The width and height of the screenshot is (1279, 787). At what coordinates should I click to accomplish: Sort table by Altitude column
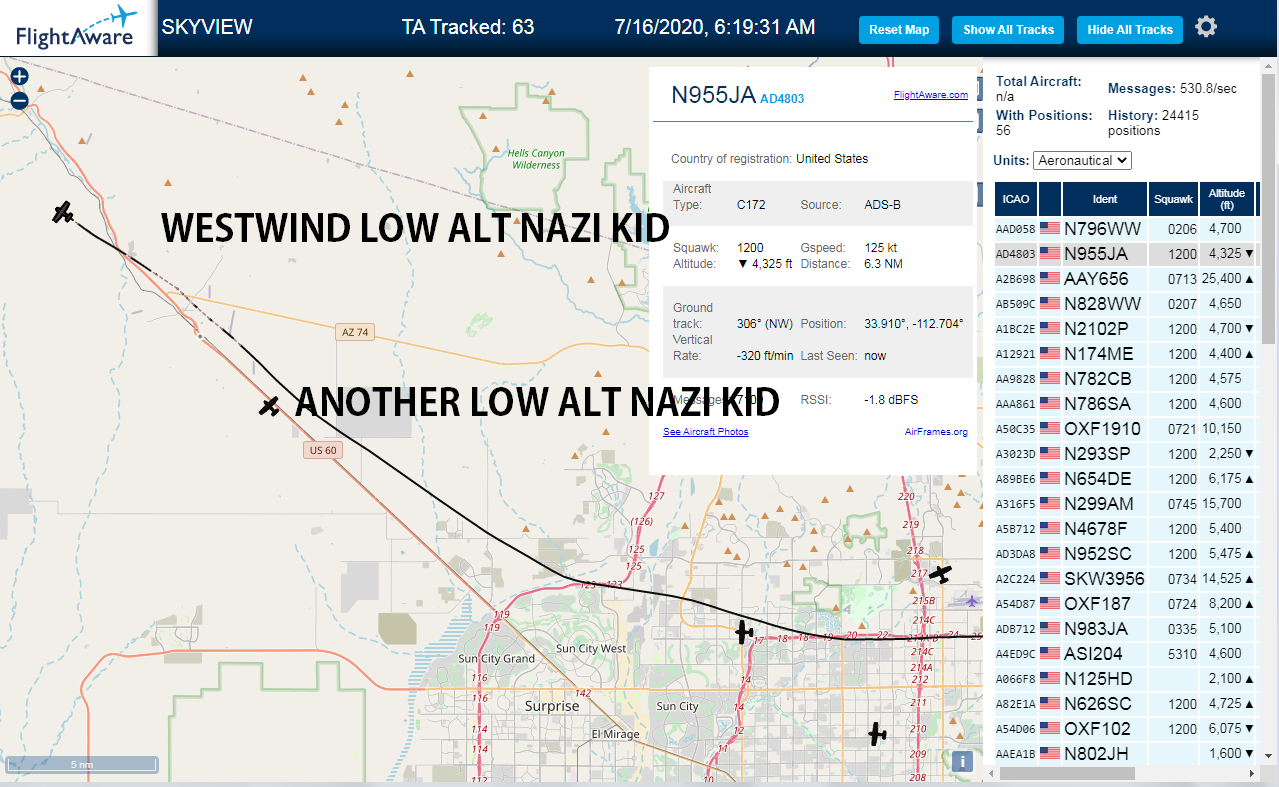click(x=1227, y=199)
